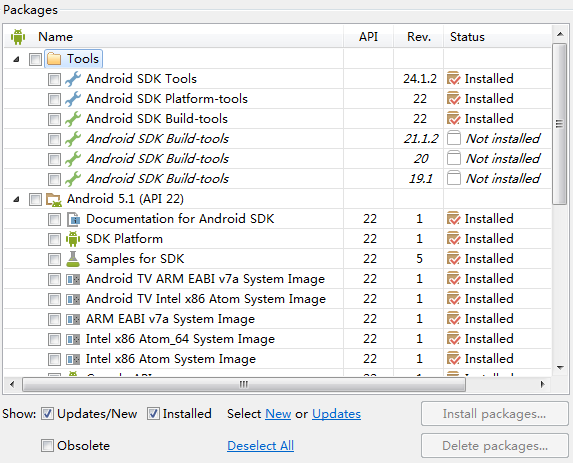Screen dimensions: 573x463
Task: Sort by the API column header
Action: pos(368,37)
